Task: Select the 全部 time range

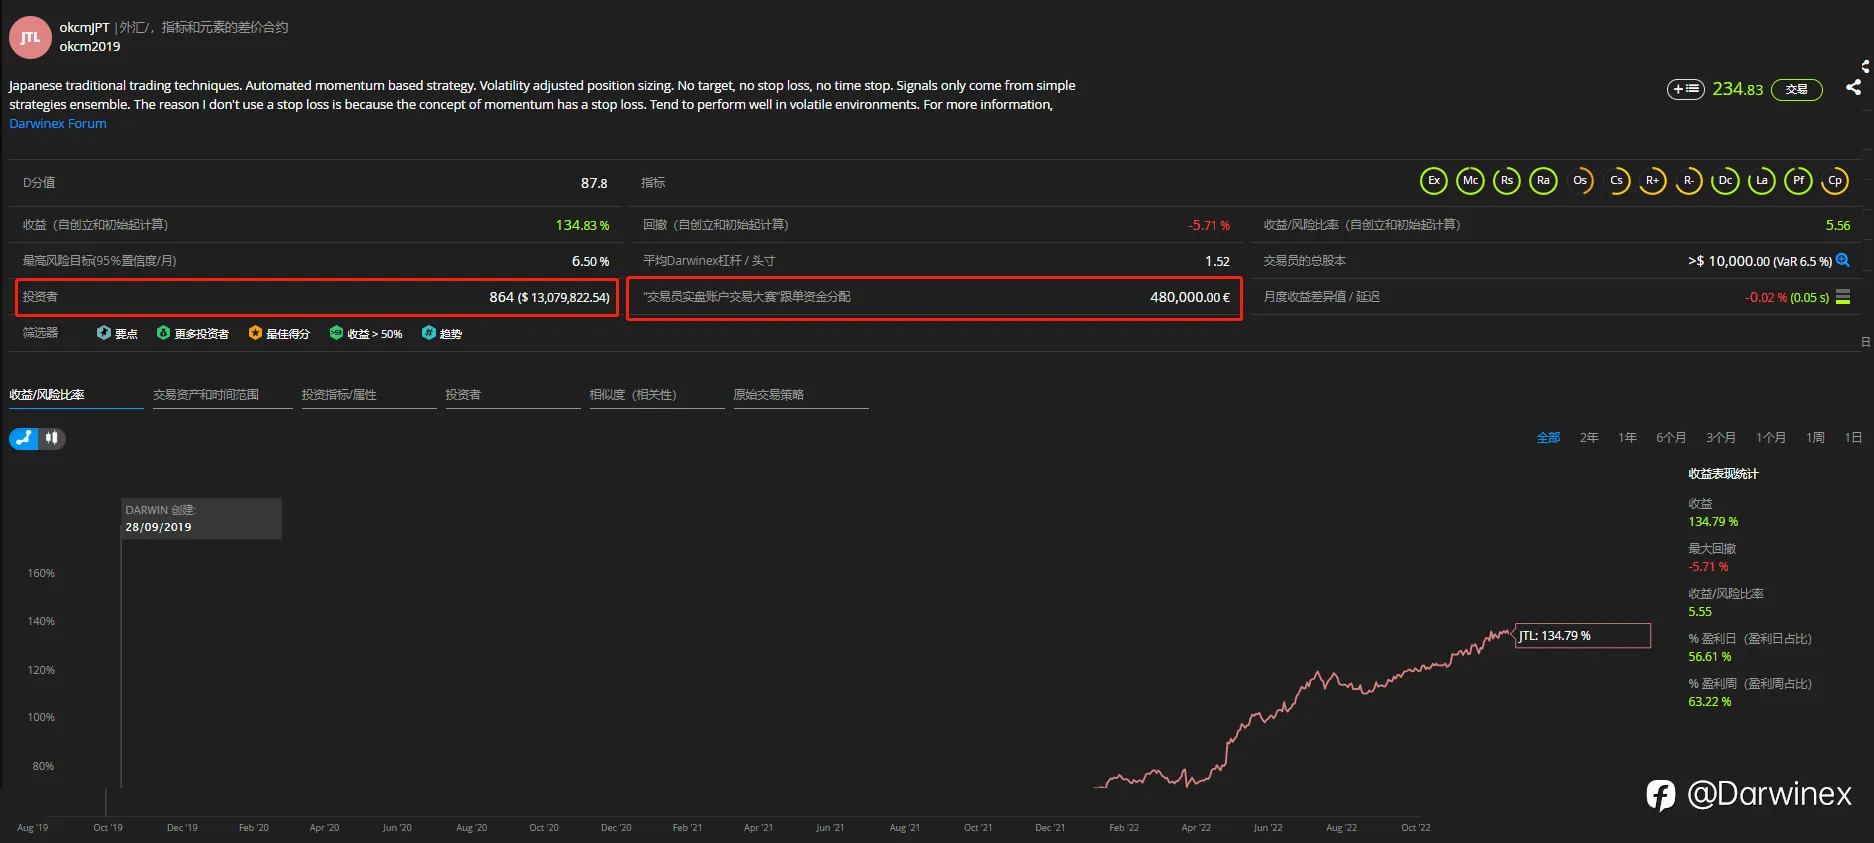Action: coord(1548,438)
